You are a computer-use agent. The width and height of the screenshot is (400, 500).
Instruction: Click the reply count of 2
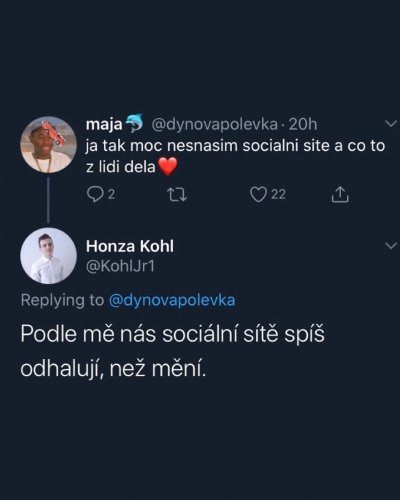click(112, 194)
